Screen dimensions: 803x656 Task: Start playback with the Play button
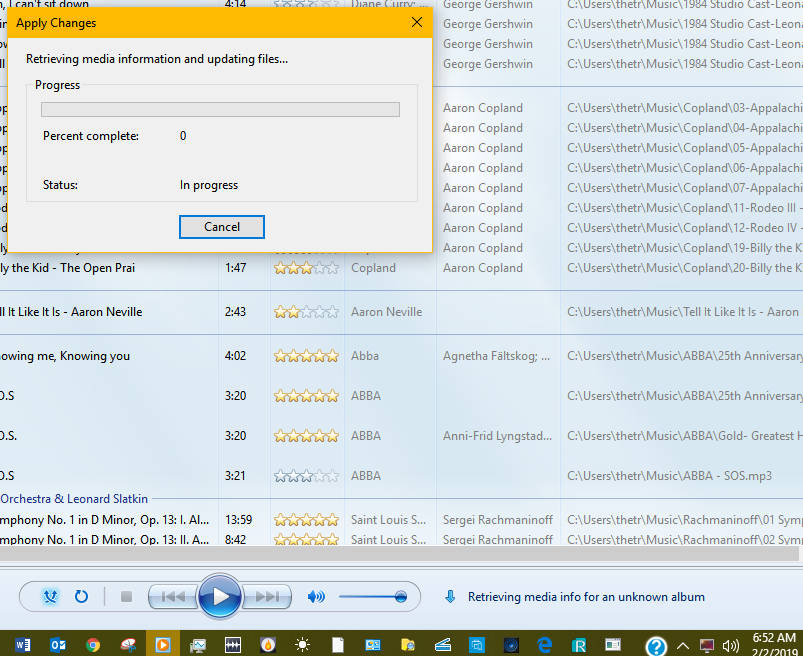(x=220, y=597)
